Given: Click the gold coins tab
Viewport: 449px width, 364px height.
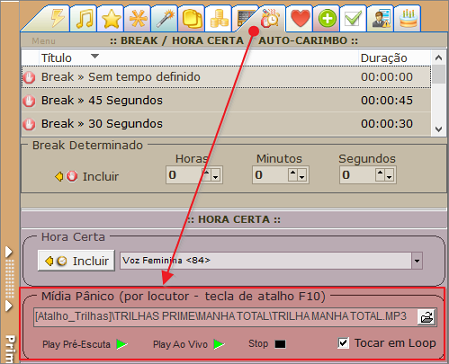Looking at the screenshot, I should 219,18.
